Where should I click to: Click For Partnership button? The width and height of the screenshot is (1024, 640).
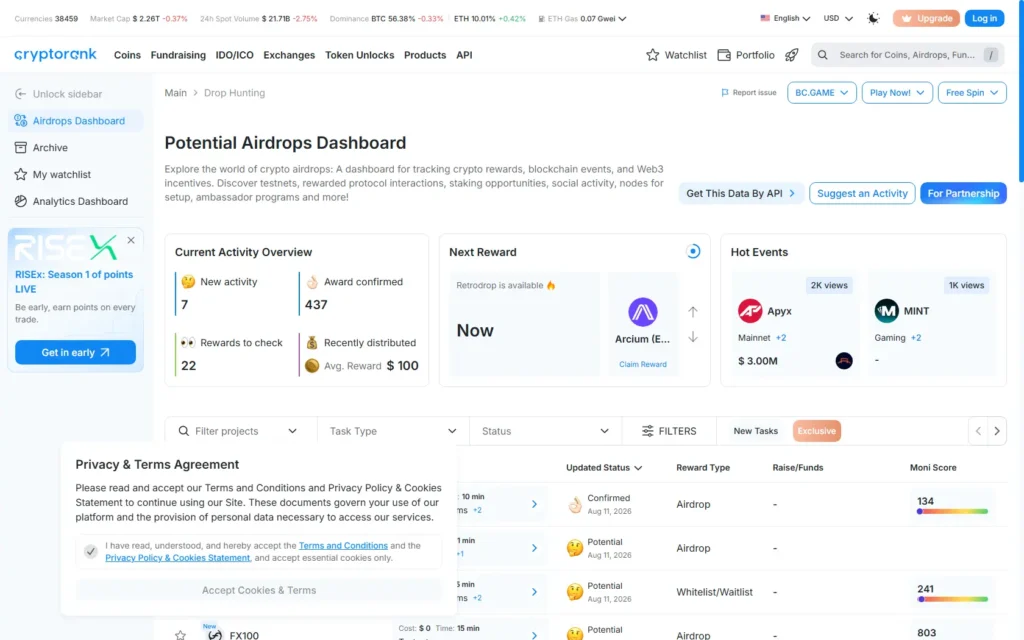click(963, 193)
